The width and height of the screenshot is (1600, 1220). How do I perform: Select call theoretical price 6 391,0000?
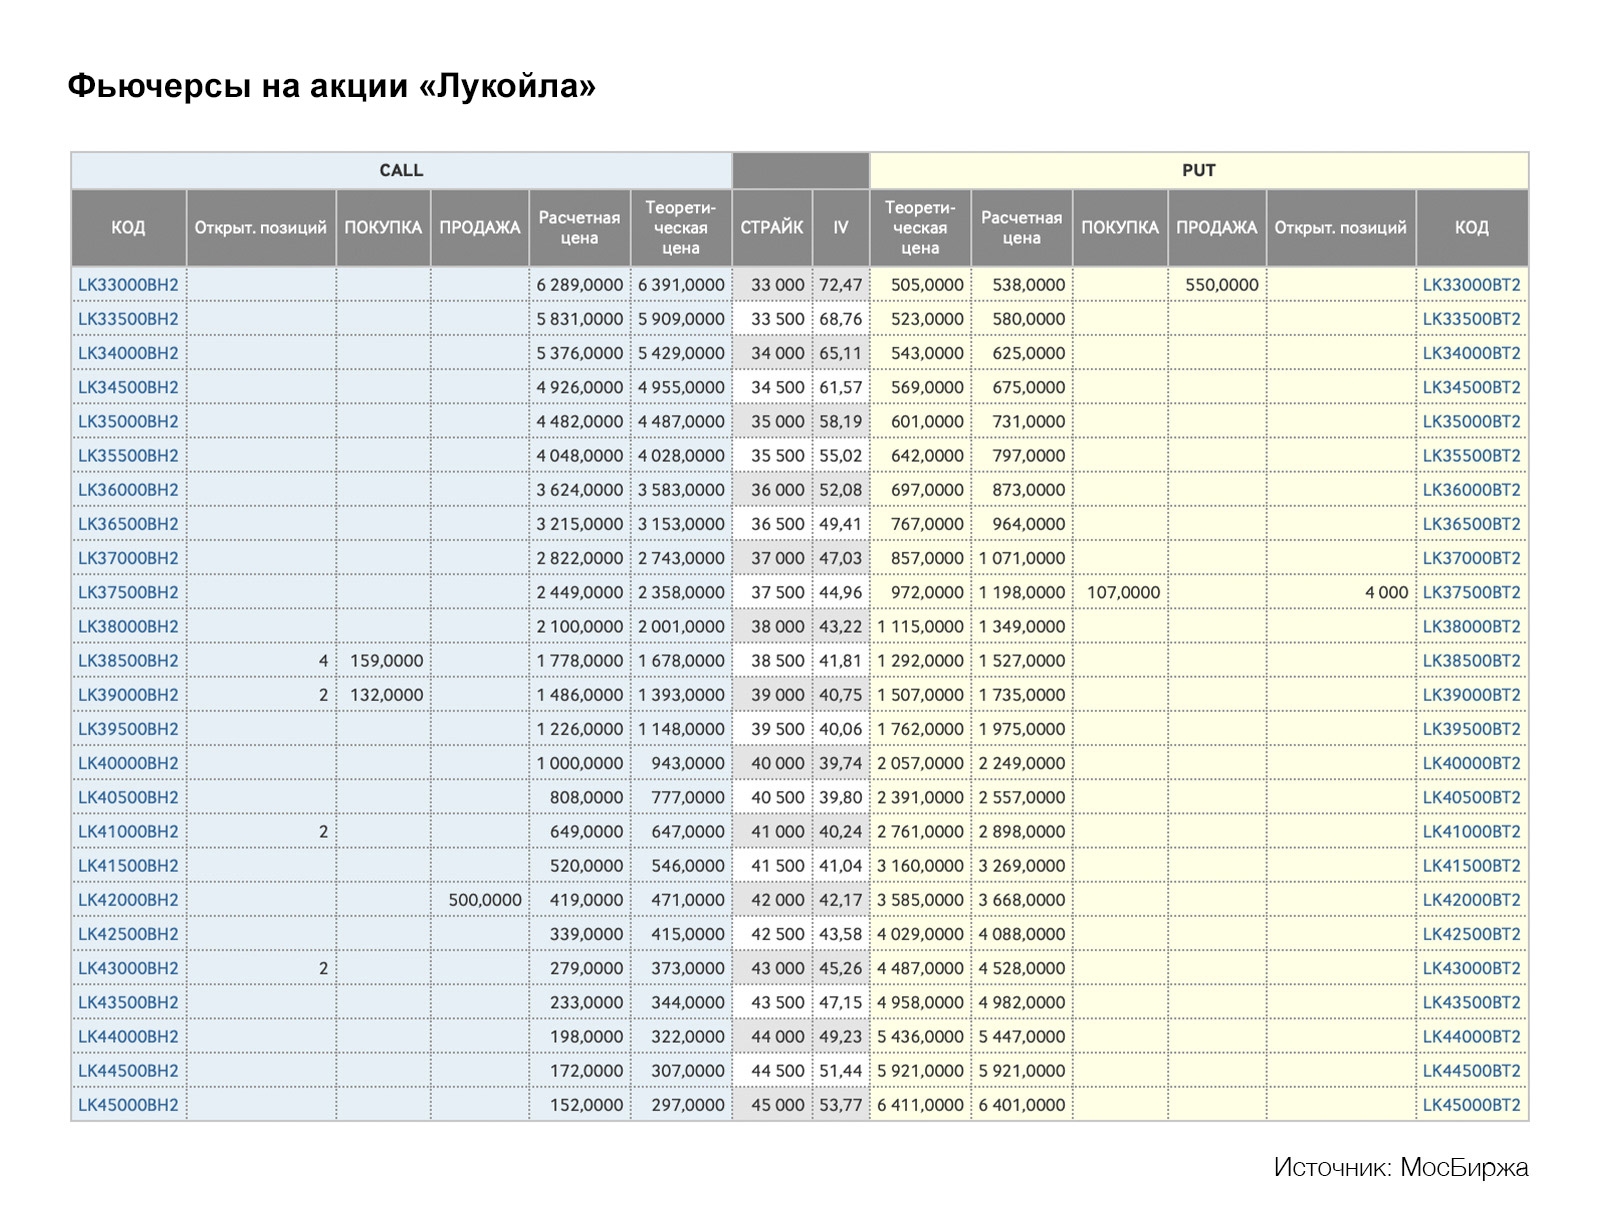point(681,285)
